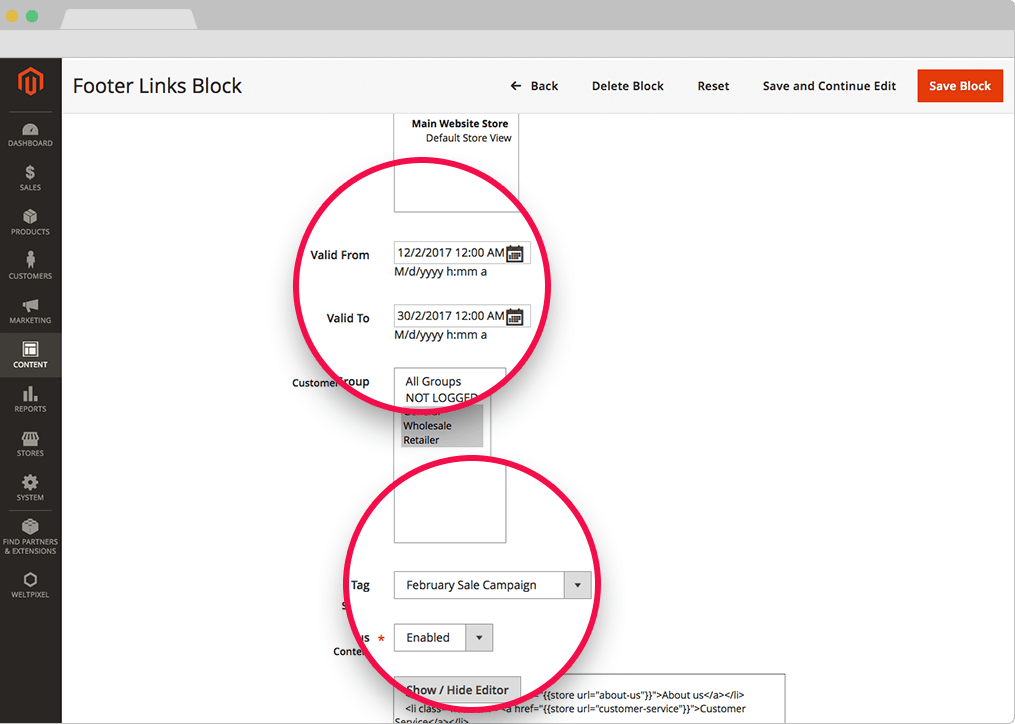Viewport: 1015px width, 724px height.
Task: Open the Enabled status dropdown
Action: 443,637
